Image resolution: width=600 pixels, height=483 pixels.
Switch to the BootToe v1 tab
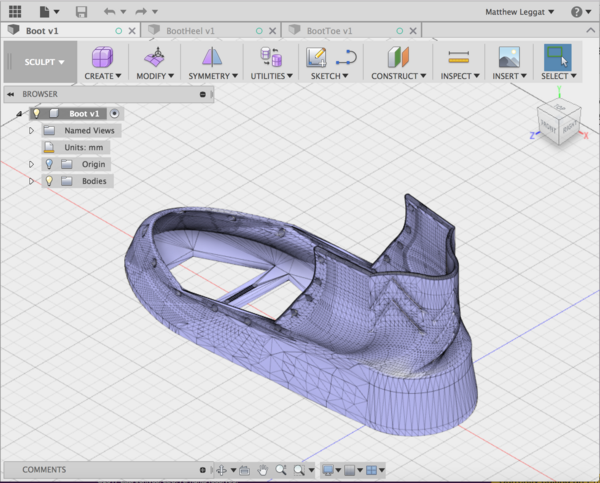(329, 31)
